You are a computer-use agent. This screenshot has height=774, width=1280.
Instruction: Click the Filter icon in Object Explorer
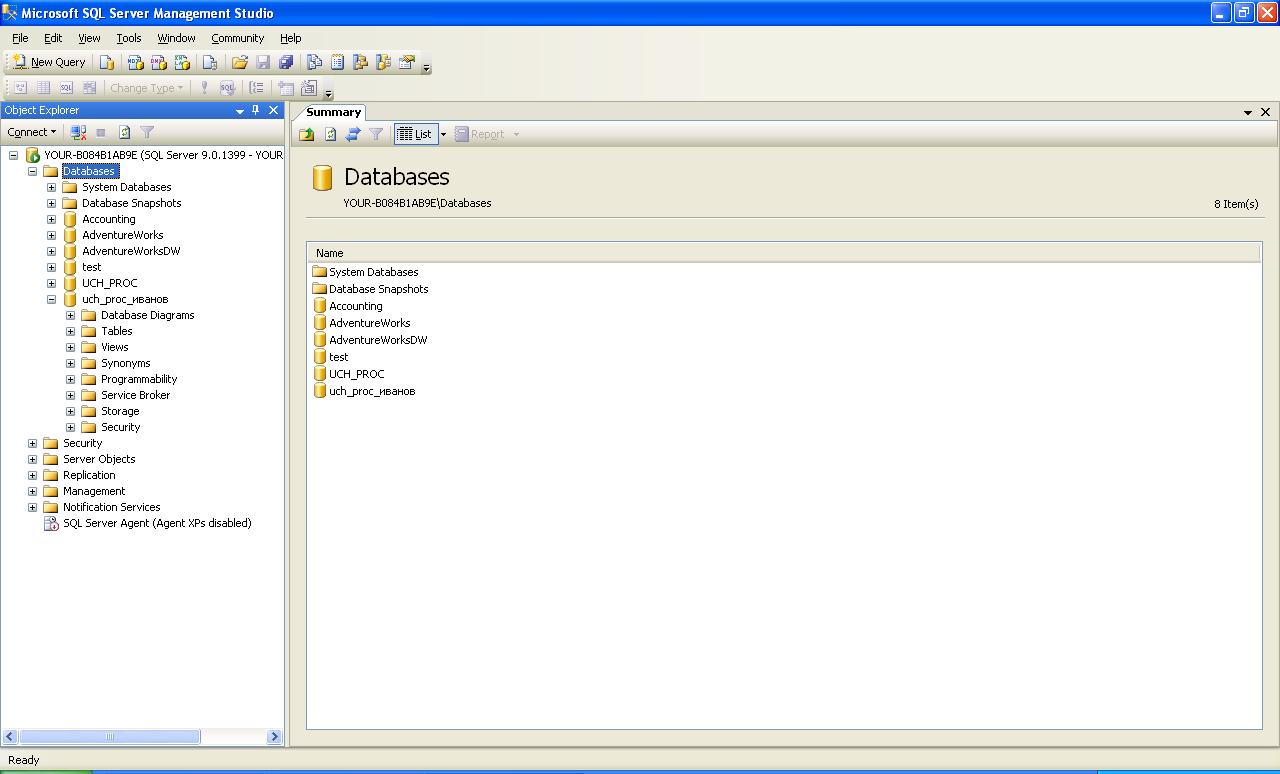147,132
